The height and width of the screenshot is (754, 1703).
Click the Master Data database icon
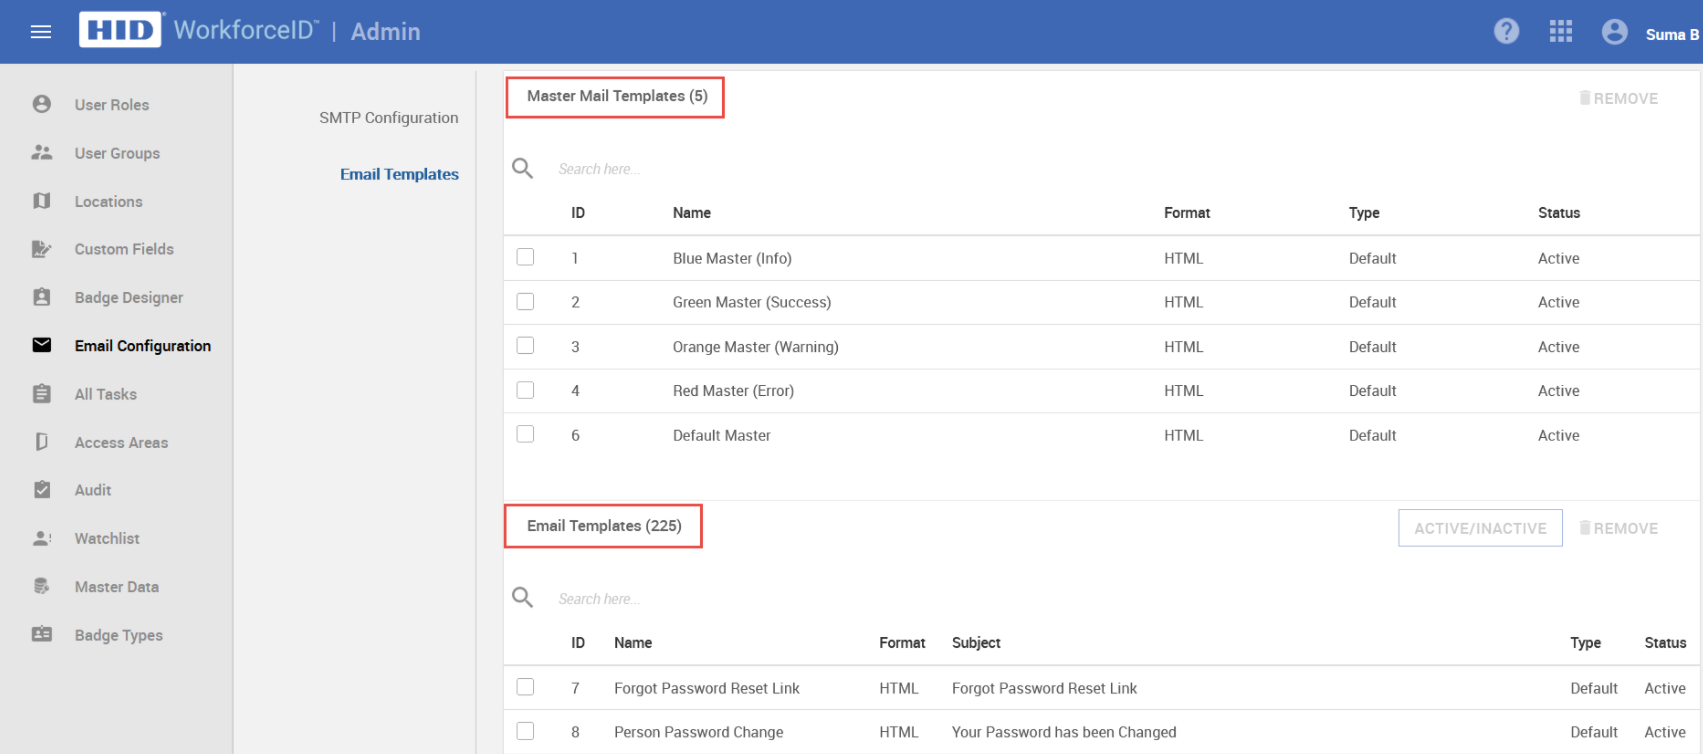coord(42,586)
